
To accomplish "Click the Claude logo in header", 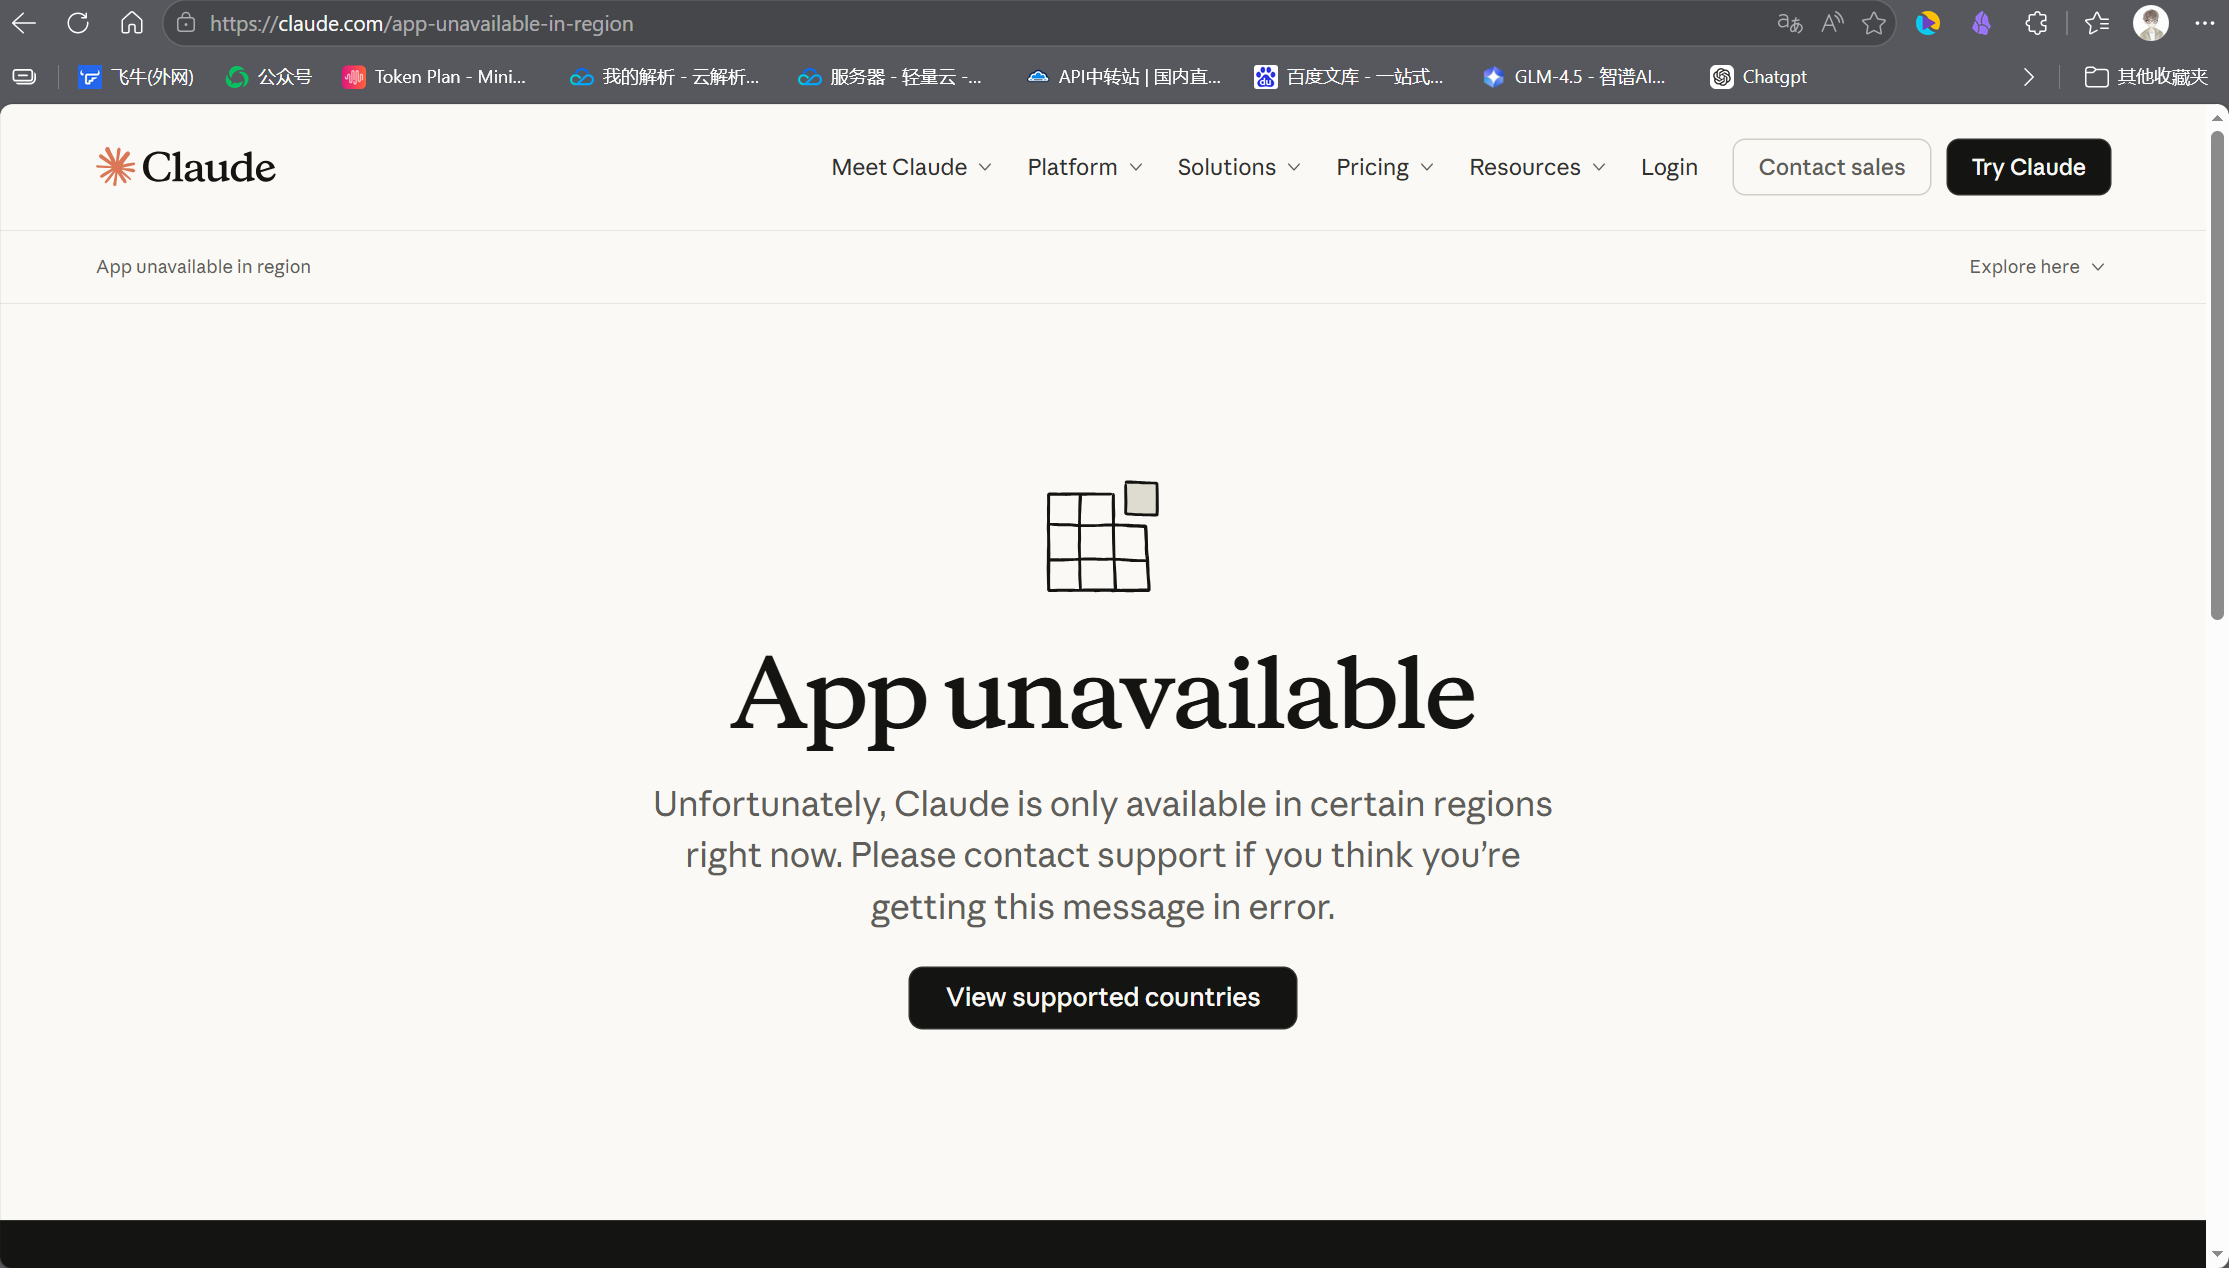I will tap(186, 167).
